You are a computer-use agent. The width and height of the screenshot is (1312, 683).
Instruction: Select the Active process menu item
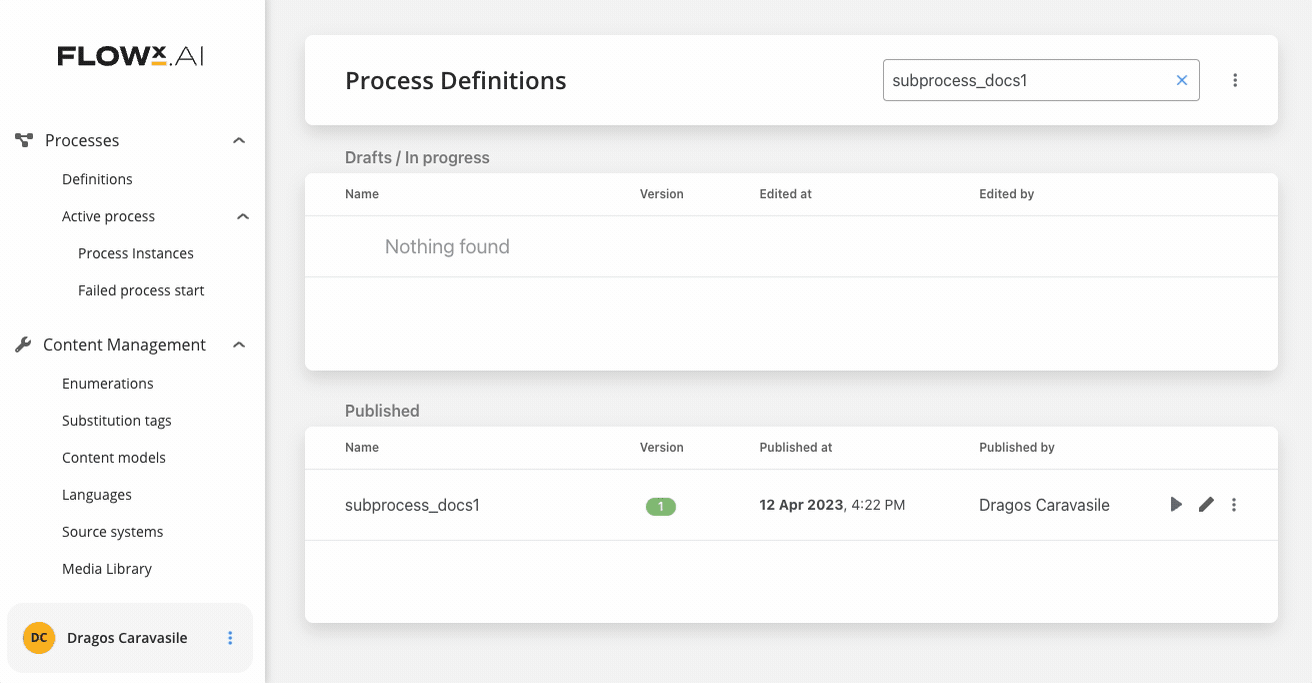coord(108,216)
